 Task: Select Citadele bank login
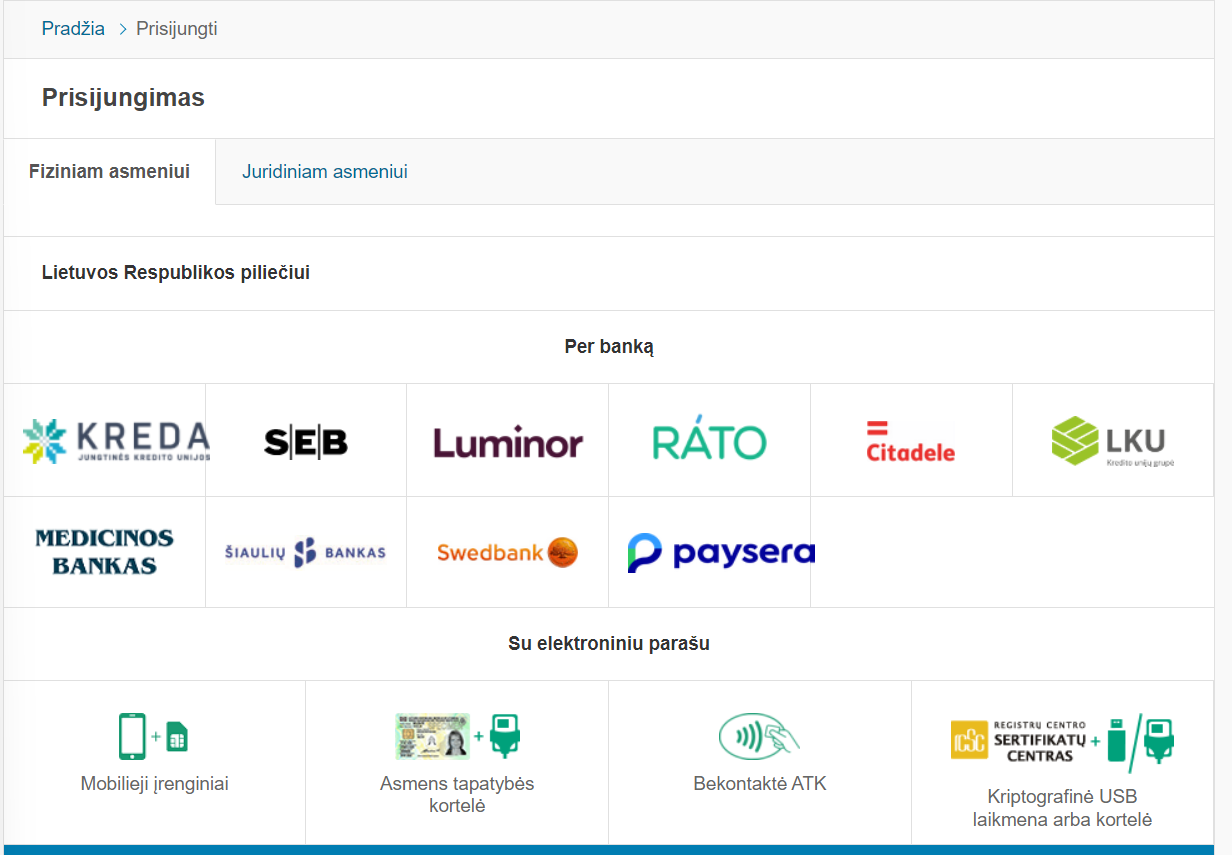pyautogui.click(x=911, y=441)
